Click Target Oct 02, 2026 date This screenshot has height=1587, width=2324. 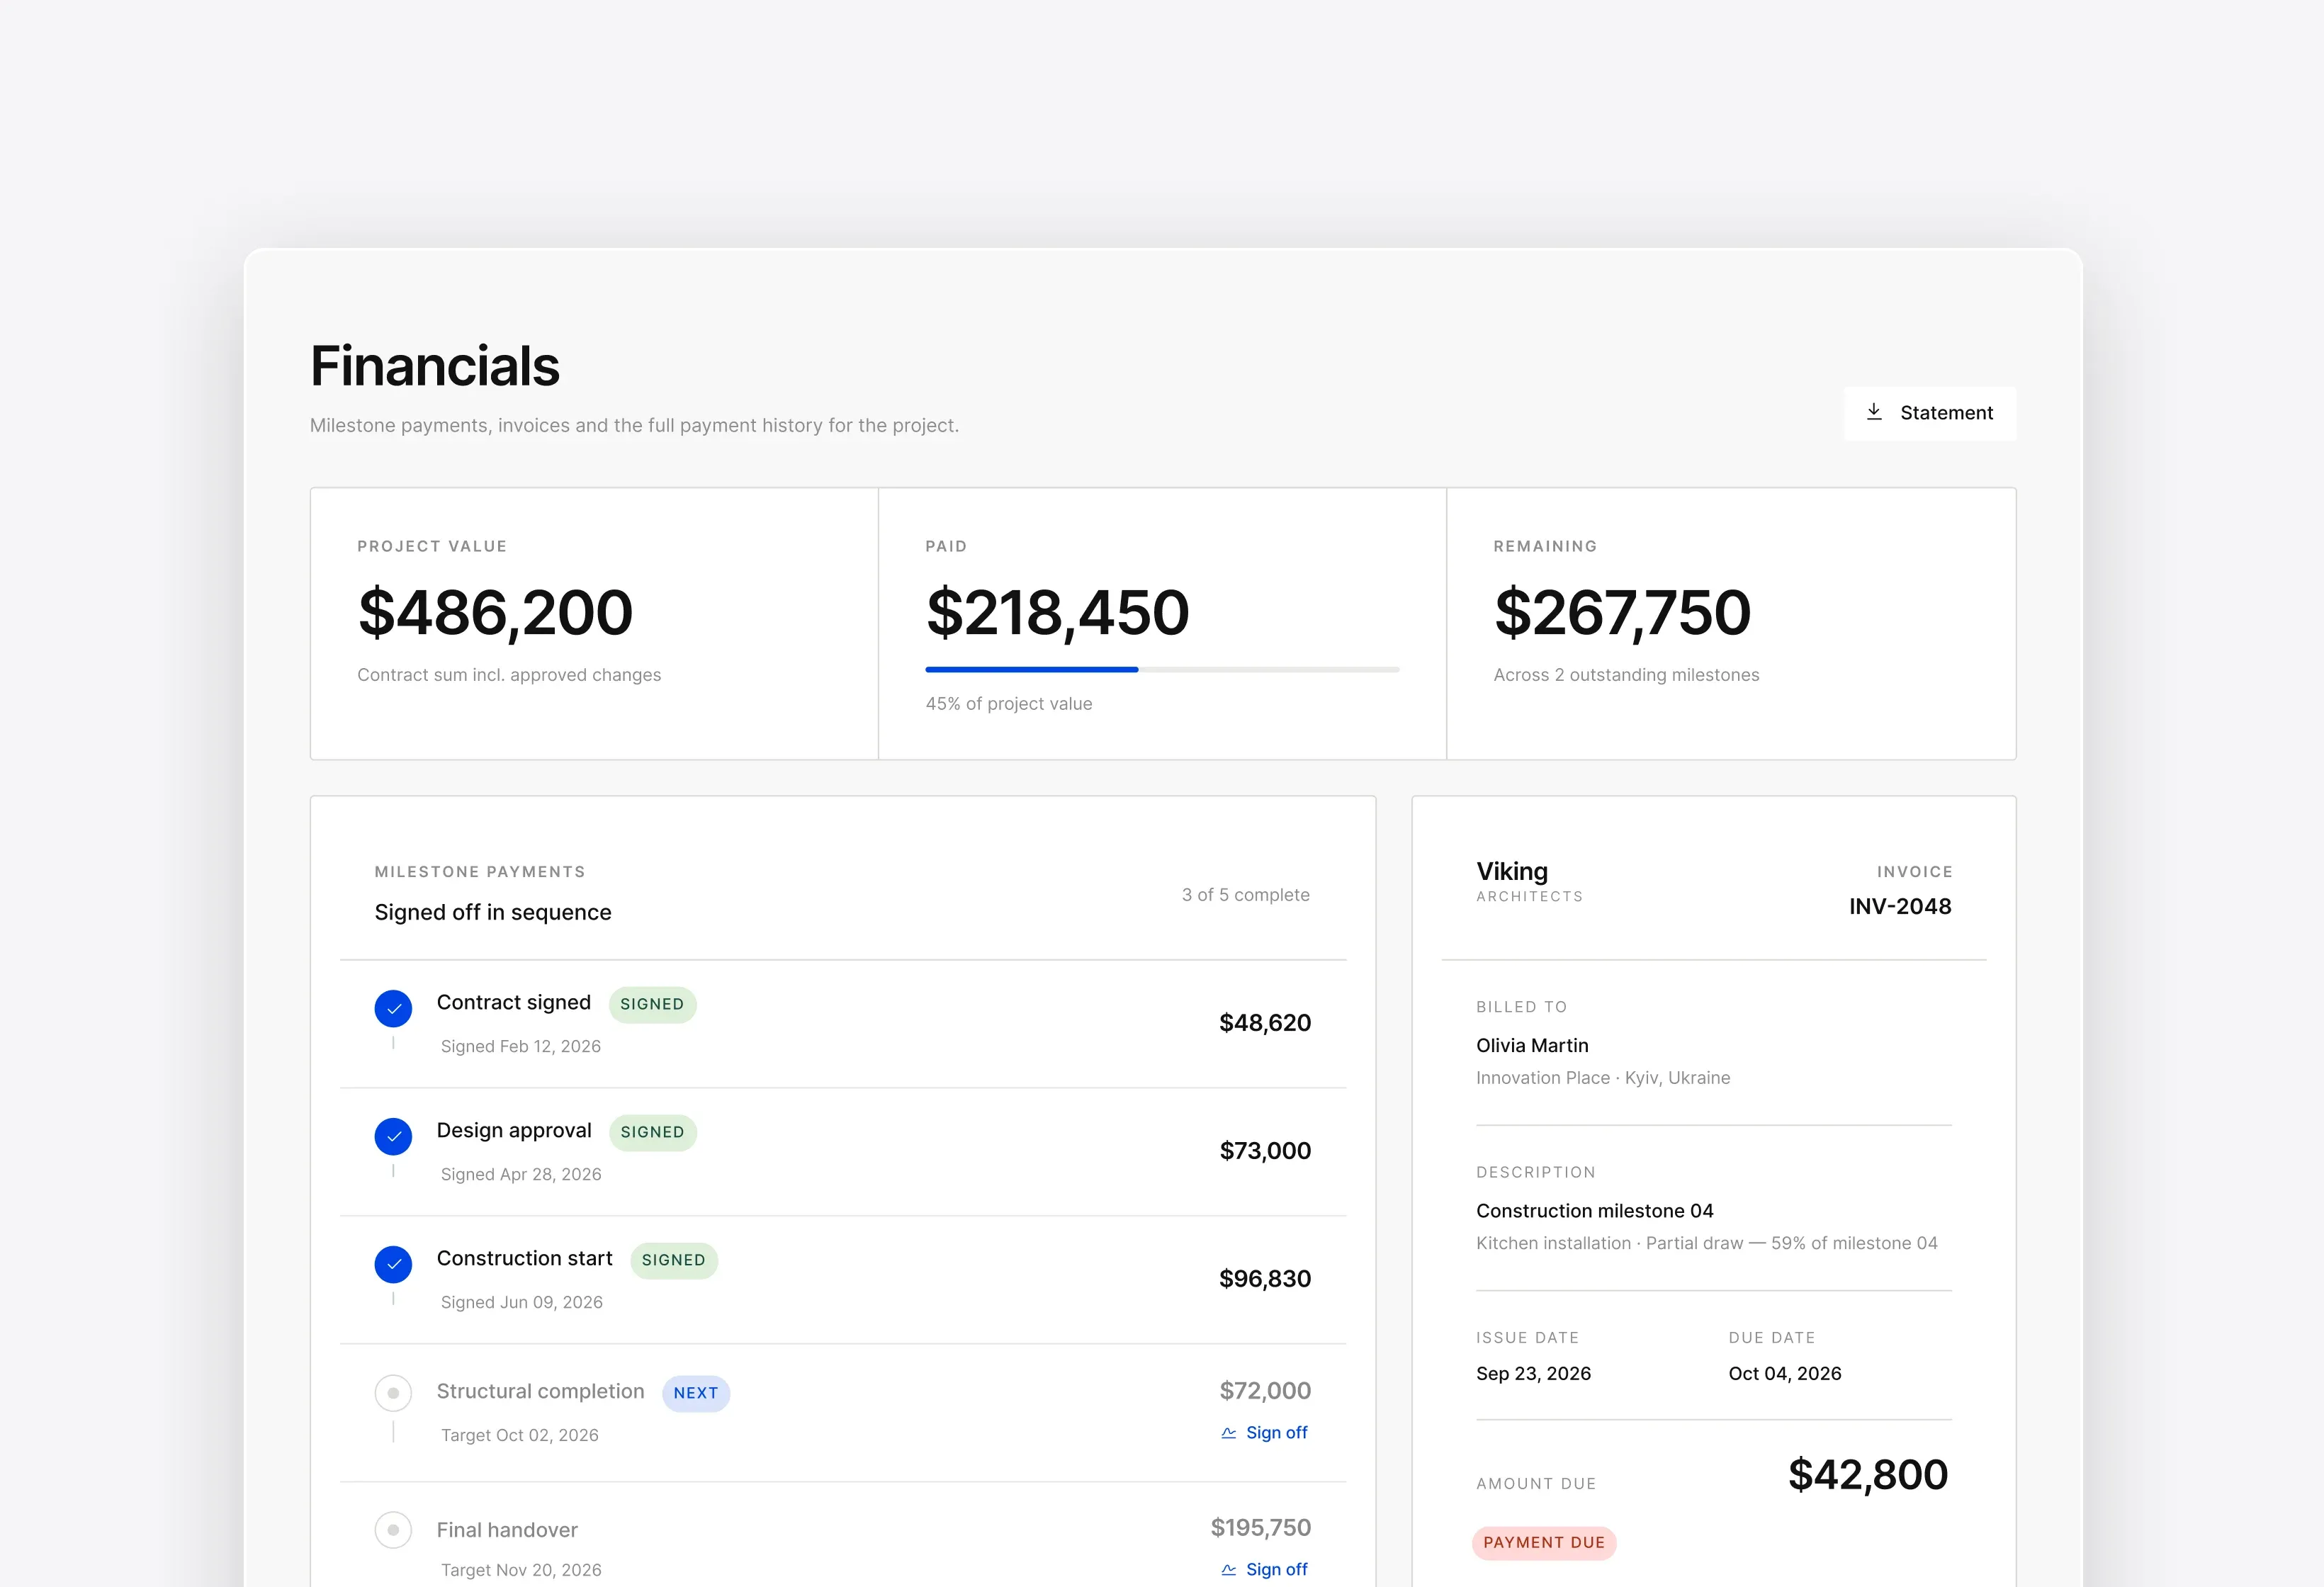tap(520, 1436)
